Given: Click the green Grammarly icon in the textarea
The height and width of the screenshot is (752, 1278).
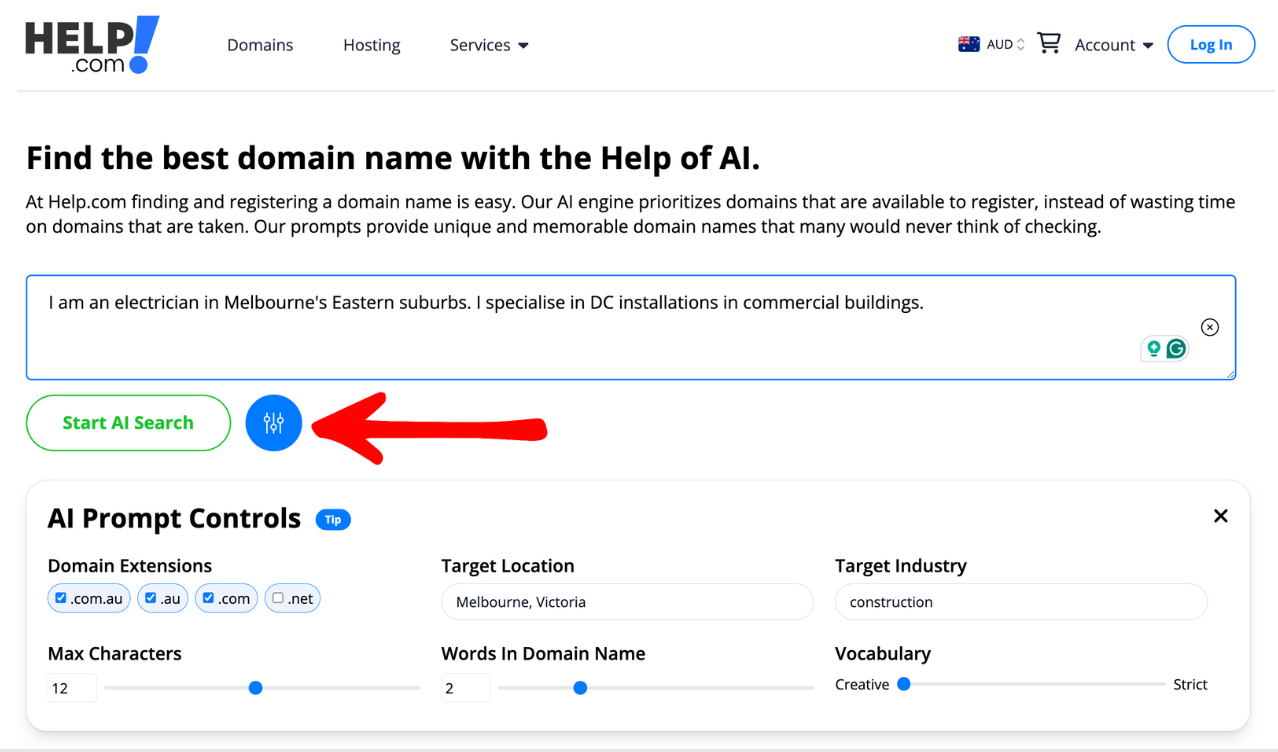Looking at the screenshot, I should pyautogui.click(x=1176, y=348).
